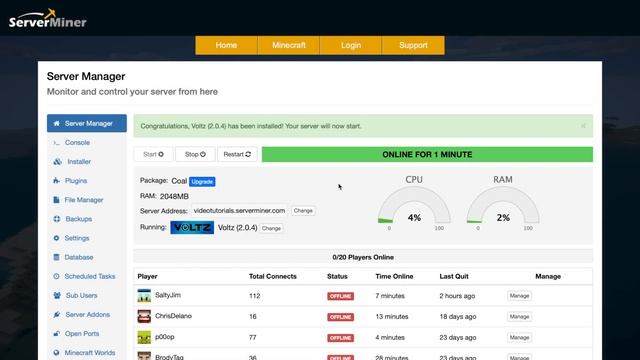This screenshot has height=360, width=640.
Task: Click the Settings gear icon
Action: [x=56, y=238]
